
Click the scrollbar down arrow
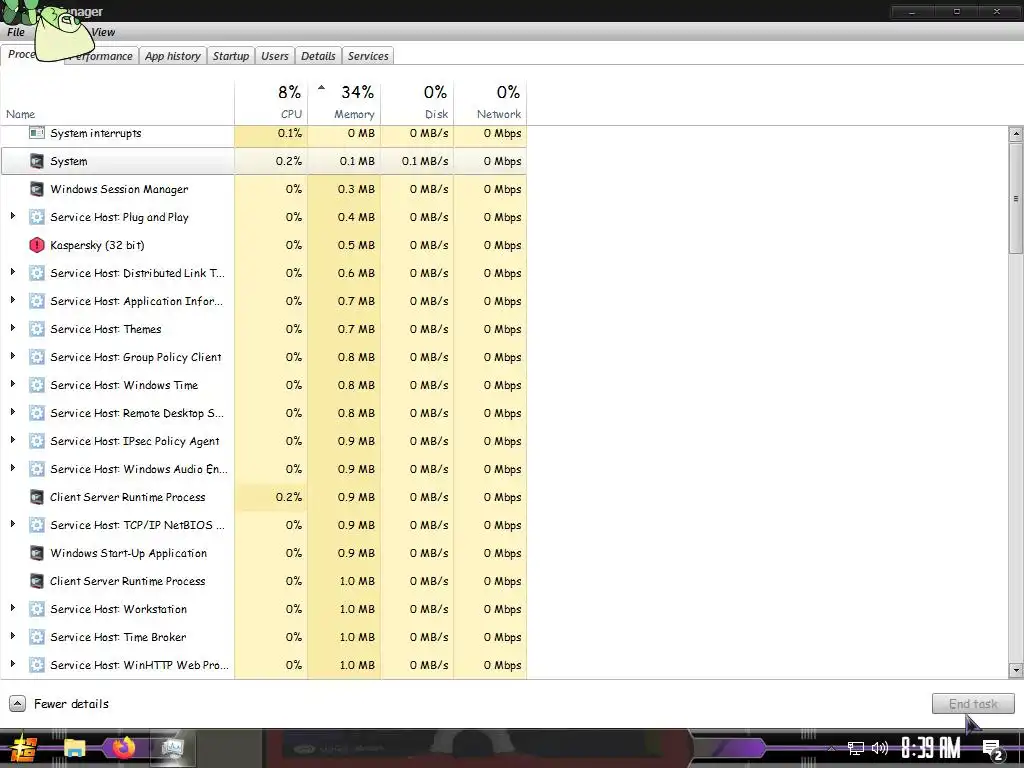(1016, 670)
